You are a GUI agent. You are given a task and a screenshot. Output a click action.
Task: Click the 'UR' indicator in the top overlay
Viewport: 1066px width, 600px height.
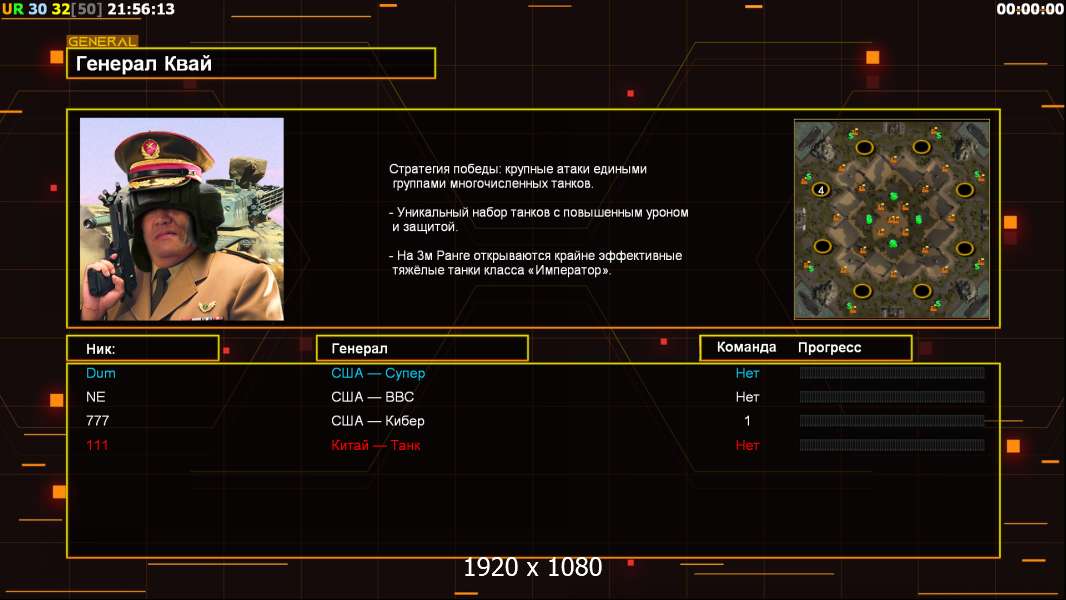coord(13,10)
